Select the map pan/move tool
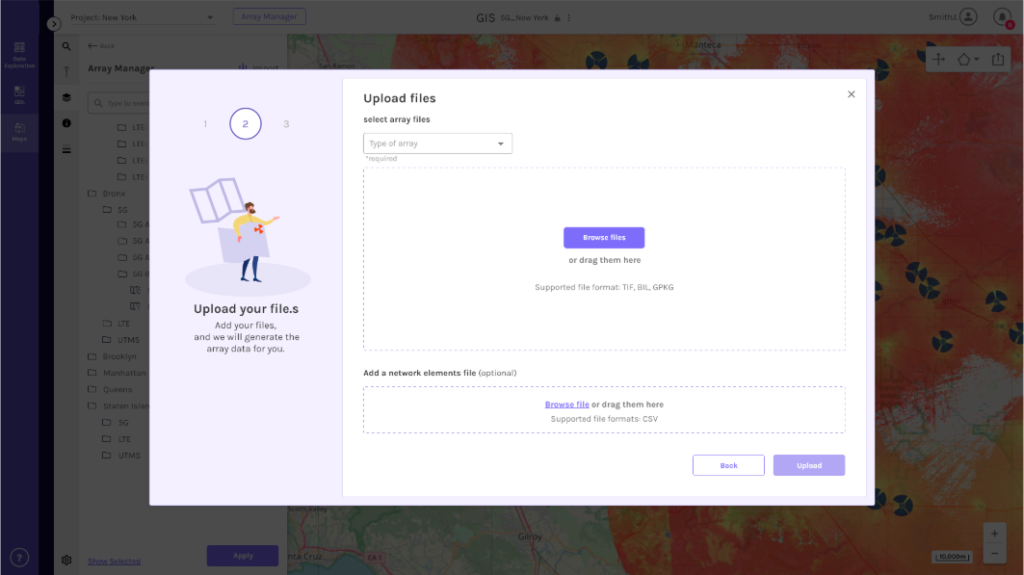Screen dimensions: 1024x575 coord(939,59)
